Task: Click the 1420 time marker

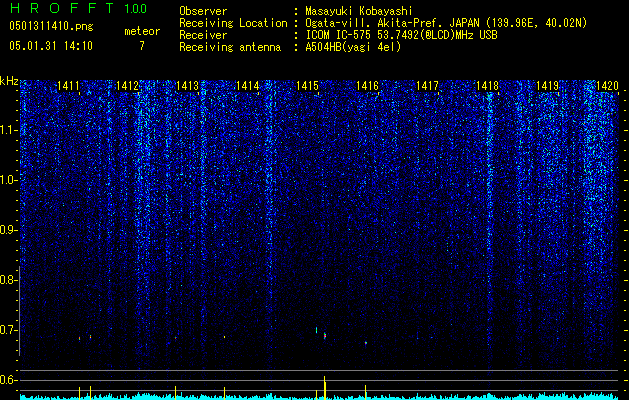Action: 607,85
